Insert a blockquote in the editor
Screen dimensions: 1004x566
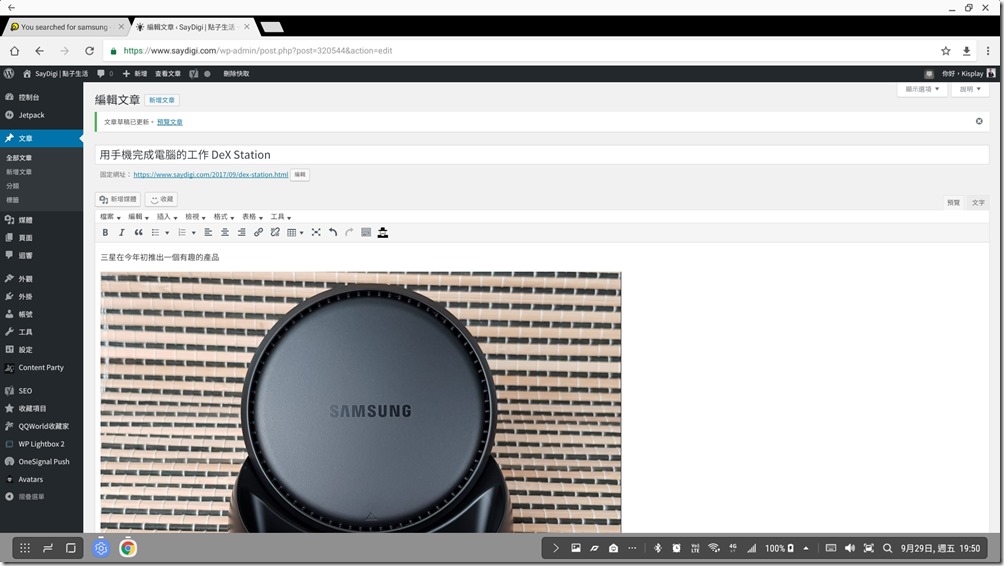pyautogui.click(x=138, y=232)
